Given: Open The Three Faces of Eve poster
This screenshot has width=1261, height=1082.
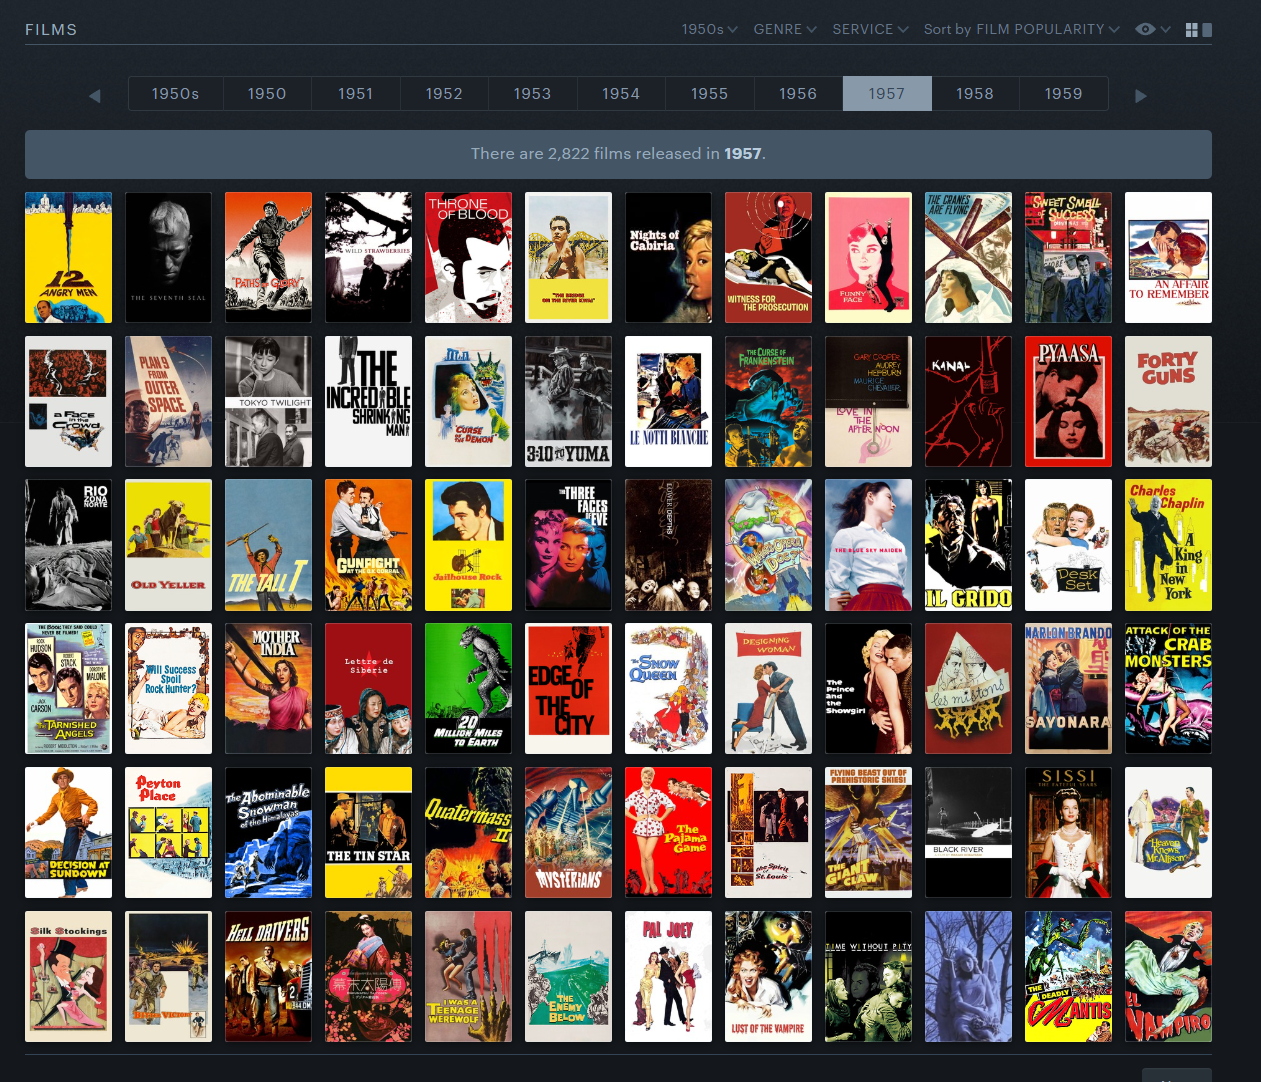Looking at the screenshot, I should (568, 545).
